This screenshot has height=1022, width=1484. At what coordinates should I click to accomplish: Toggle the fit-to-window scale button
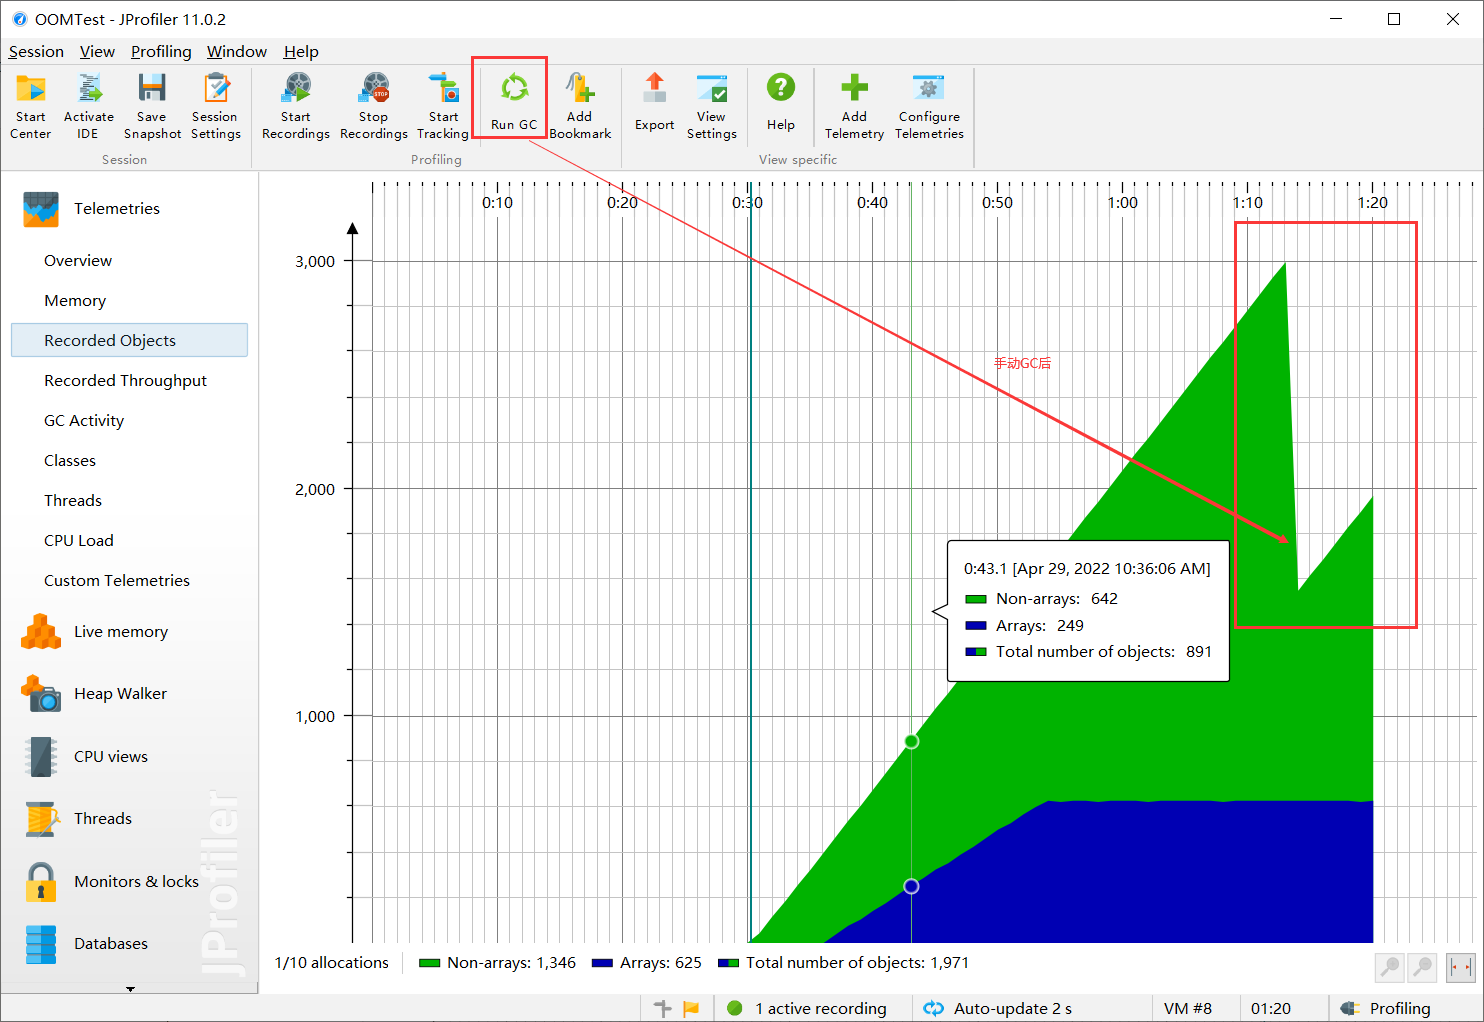tap(1461, 967)
